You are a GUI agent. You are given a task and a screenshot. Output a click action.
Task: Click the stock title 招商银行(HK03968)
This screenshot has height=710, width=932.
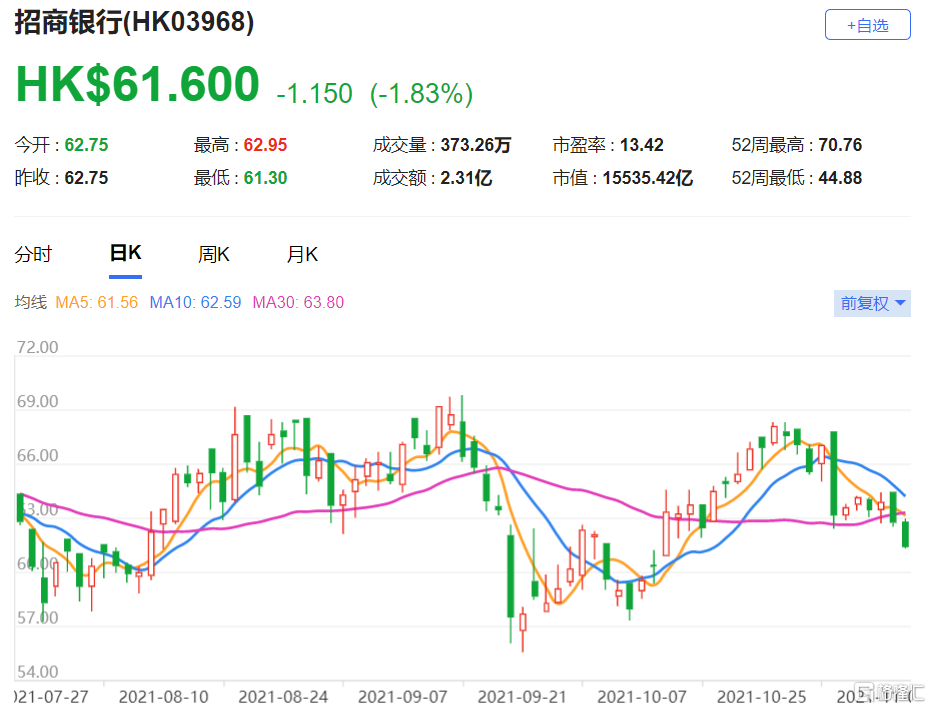pos(134,23)
